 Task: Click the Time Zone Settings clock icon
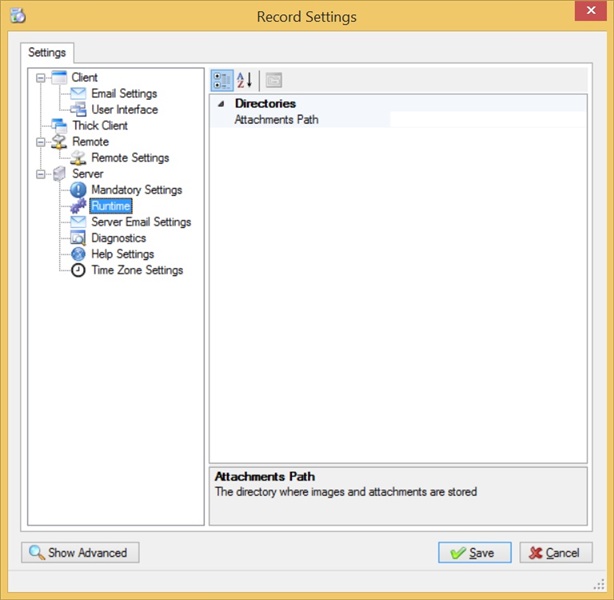pyautogui.click(x=78, y=270)
